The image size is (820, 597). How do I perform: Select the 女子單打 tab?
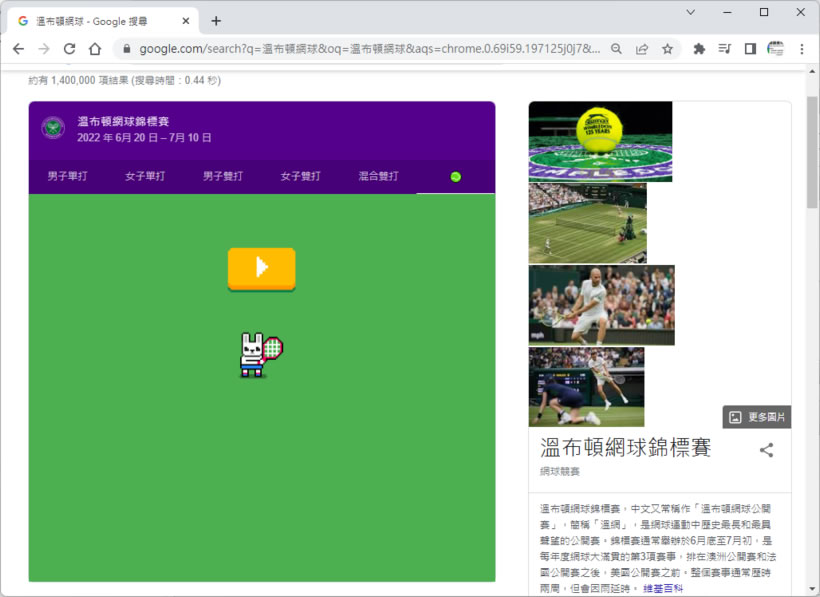[x=145, y=176]
